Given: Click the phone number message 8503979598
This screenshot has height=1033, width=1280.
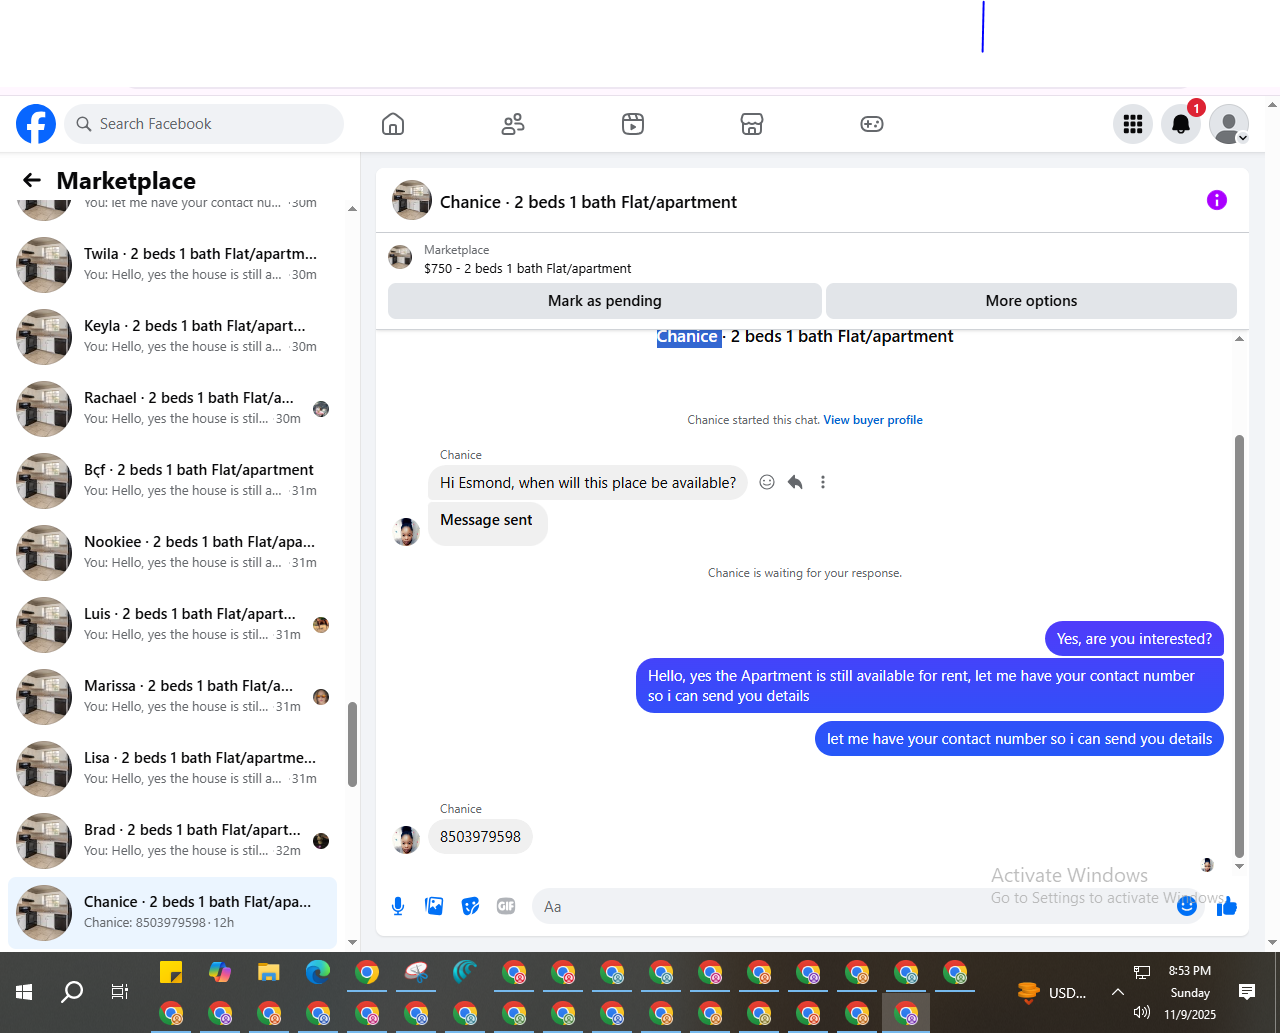Looking at the screenshot, I should [x=480, y=837].
